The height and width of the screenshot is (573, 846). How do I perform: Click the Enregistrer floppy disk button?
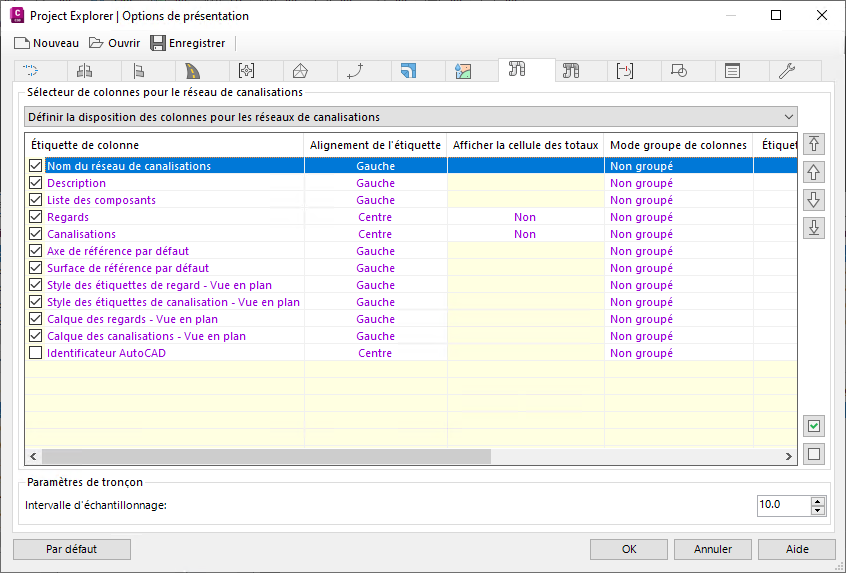pos(188,43)
